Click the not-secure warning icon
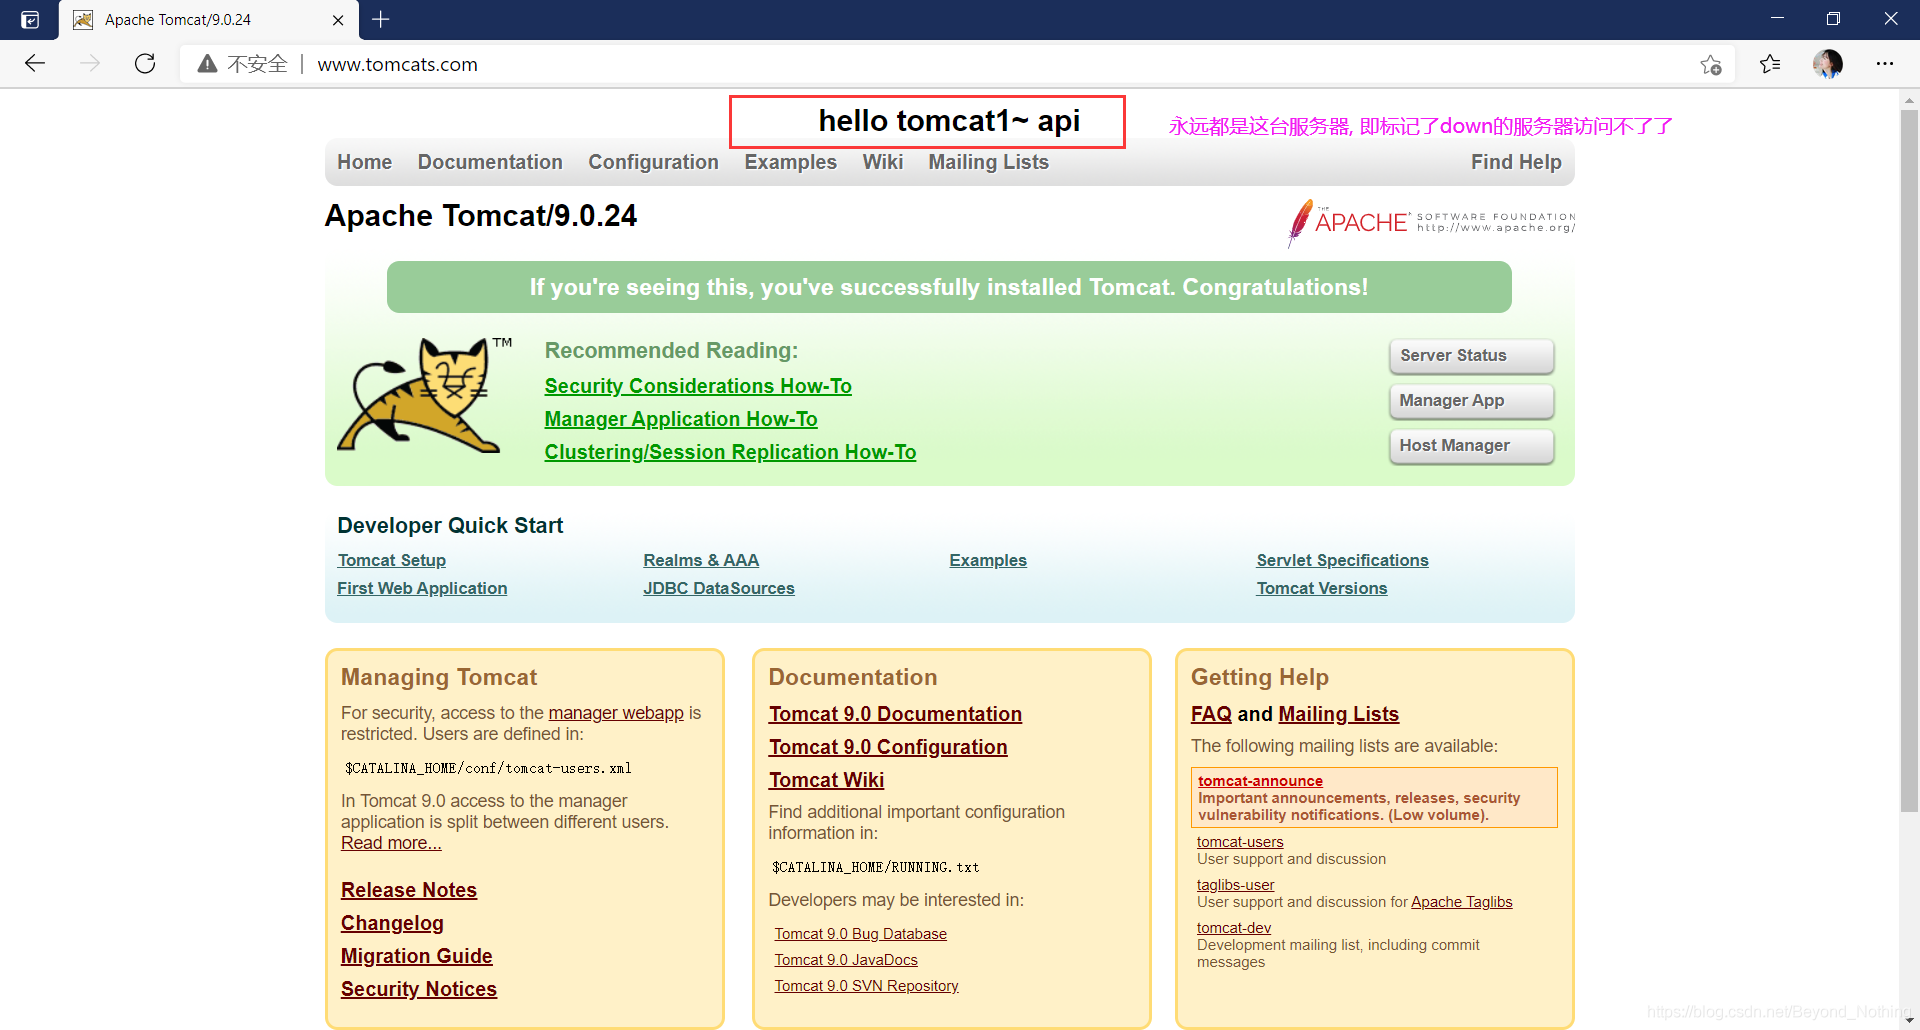Viewport: 1920px width, 1030px height. [x=207, y=64]
